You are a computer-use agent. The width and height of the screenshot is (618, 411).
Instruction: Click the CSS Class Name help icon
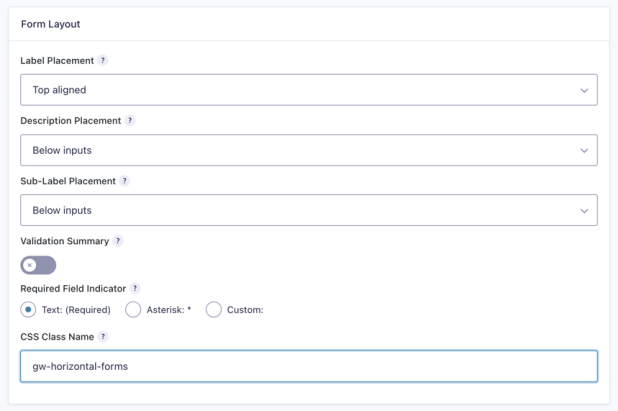click(103, 337)
